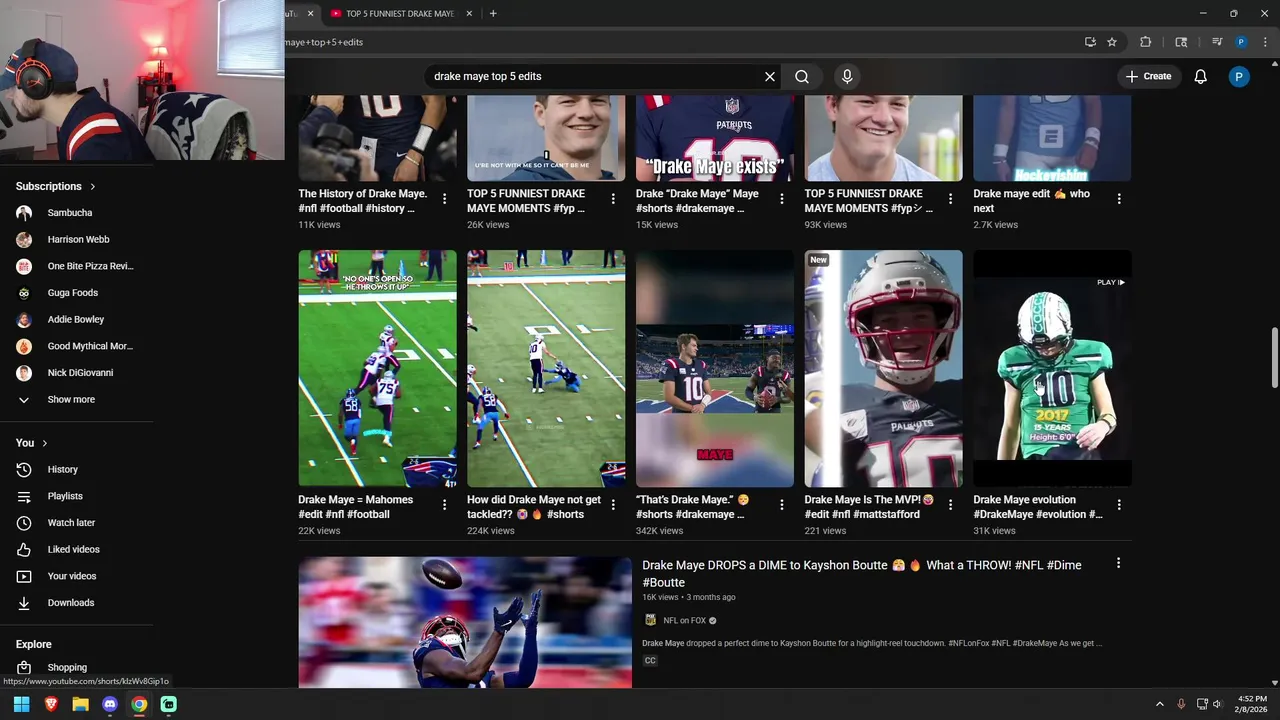Open 93K views TOP 5 FUNNIEST title

[x=868, y=201]
